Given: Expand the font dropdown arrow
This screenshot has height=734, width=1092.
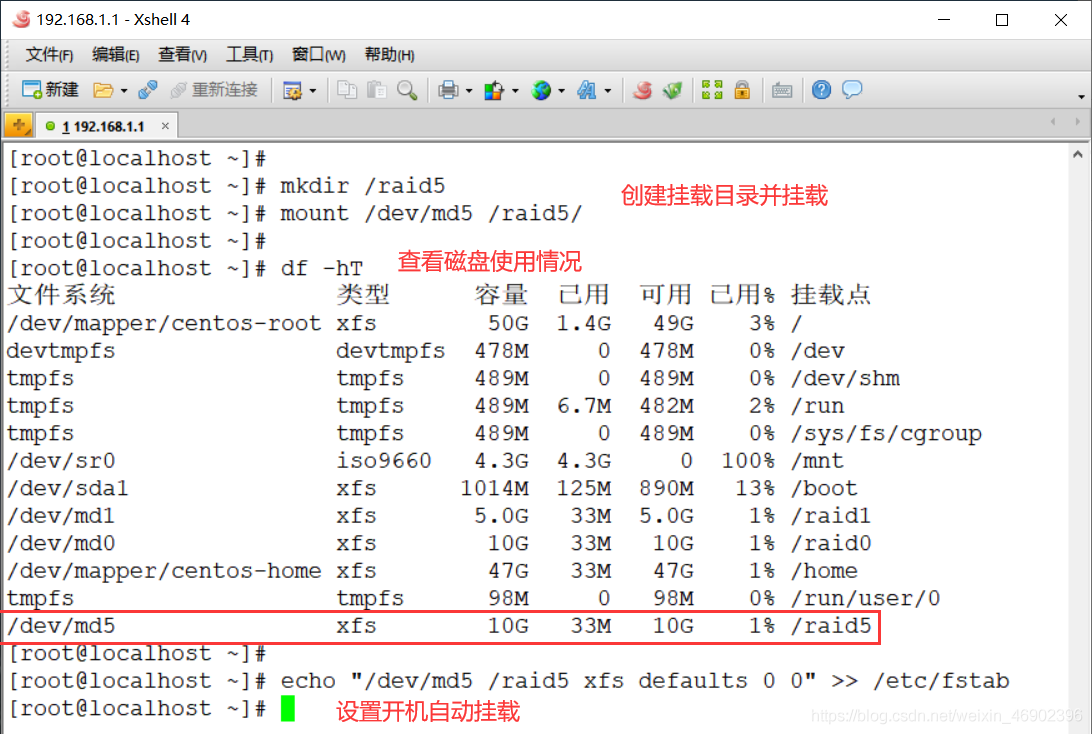Looking at the screenshot, I should click(x=607, y=91).
